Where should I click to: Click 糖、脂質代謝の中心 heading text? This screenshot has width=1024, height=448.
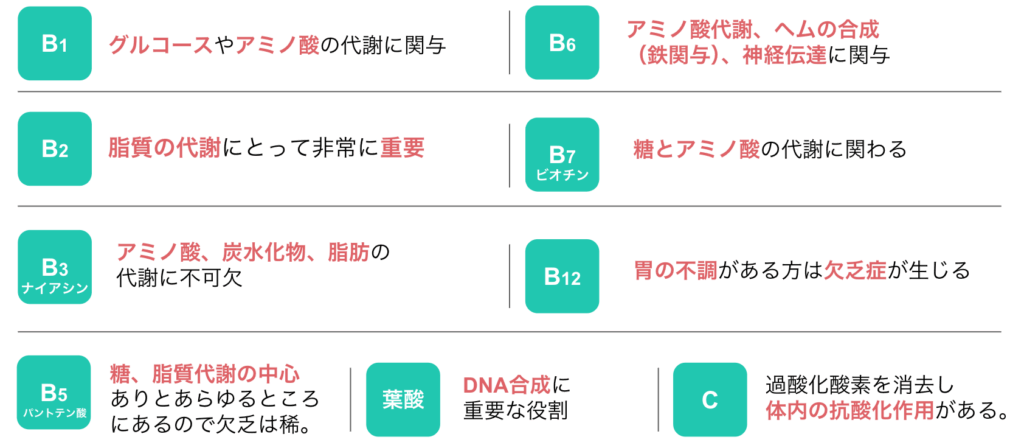click(x=206, y=374)
